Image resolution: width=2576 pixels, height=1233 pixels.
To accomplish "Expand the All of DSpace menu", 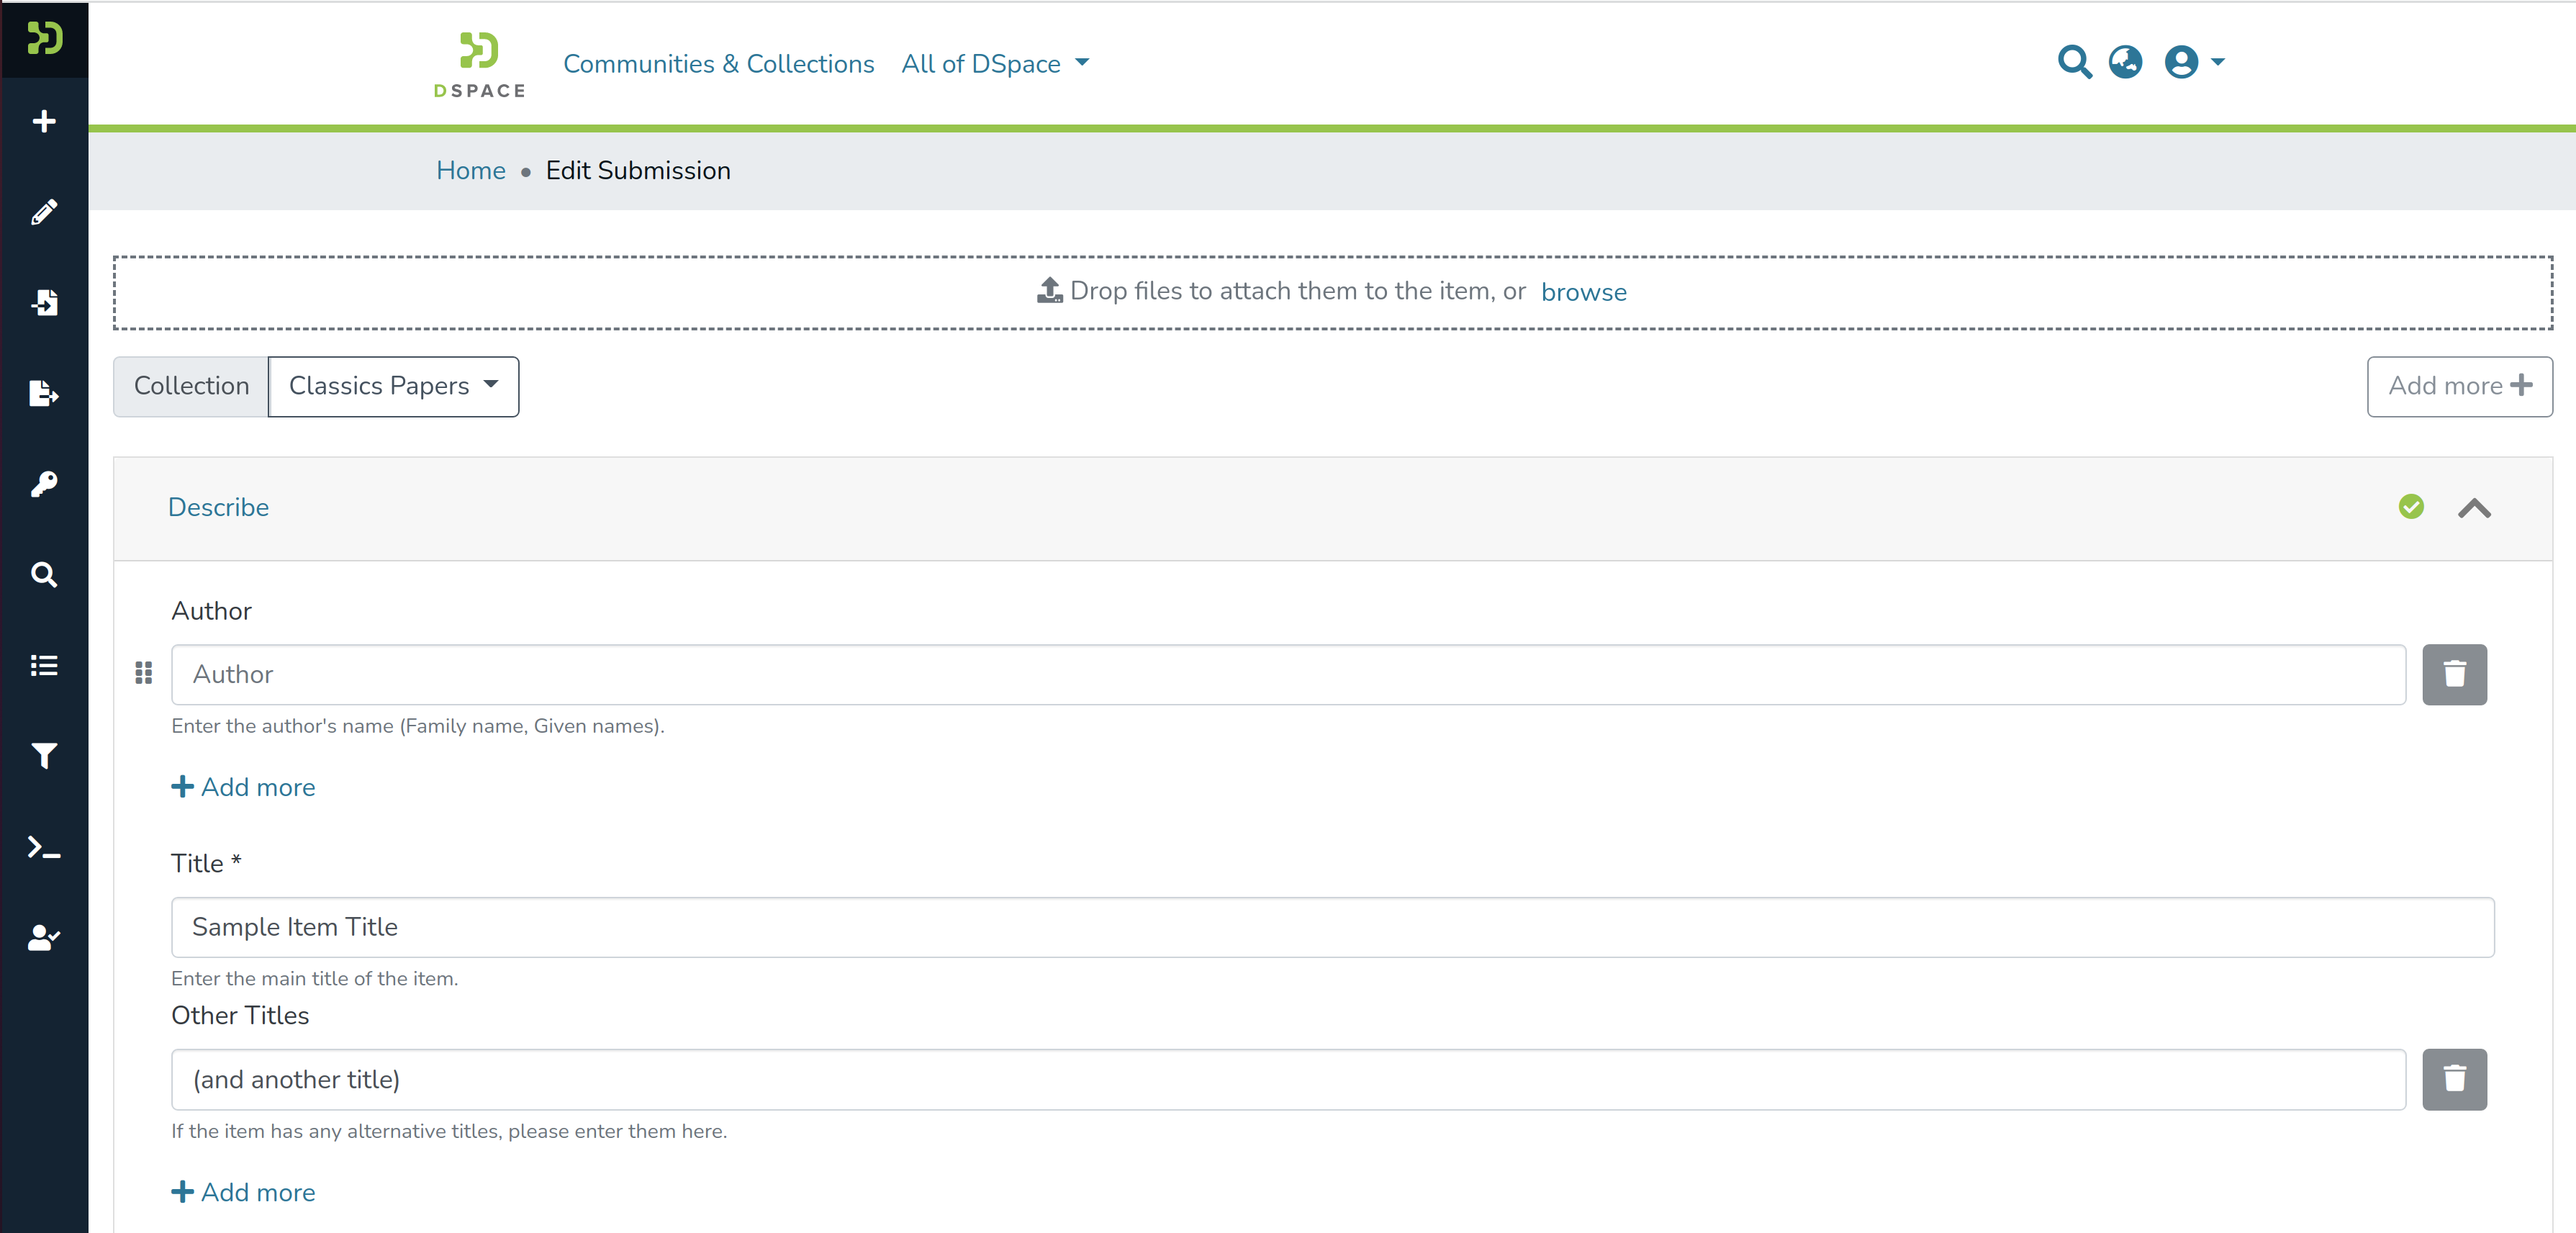I will point(994,64).
